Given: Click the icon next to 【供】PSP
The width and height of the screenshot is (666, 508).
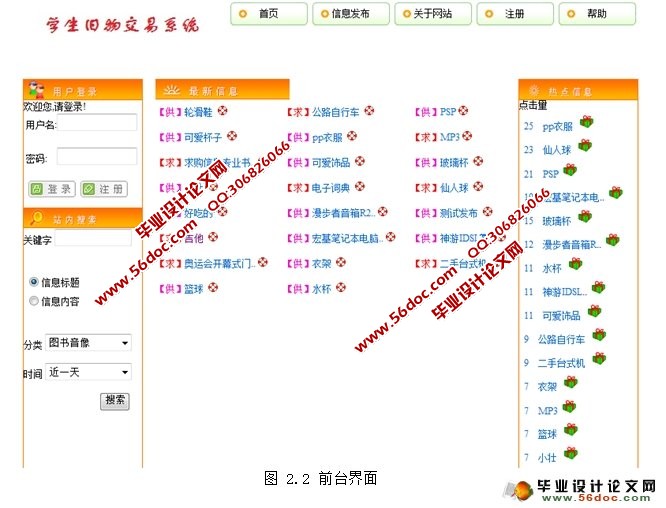Looking at the screenshot, I should click(463, 111).
